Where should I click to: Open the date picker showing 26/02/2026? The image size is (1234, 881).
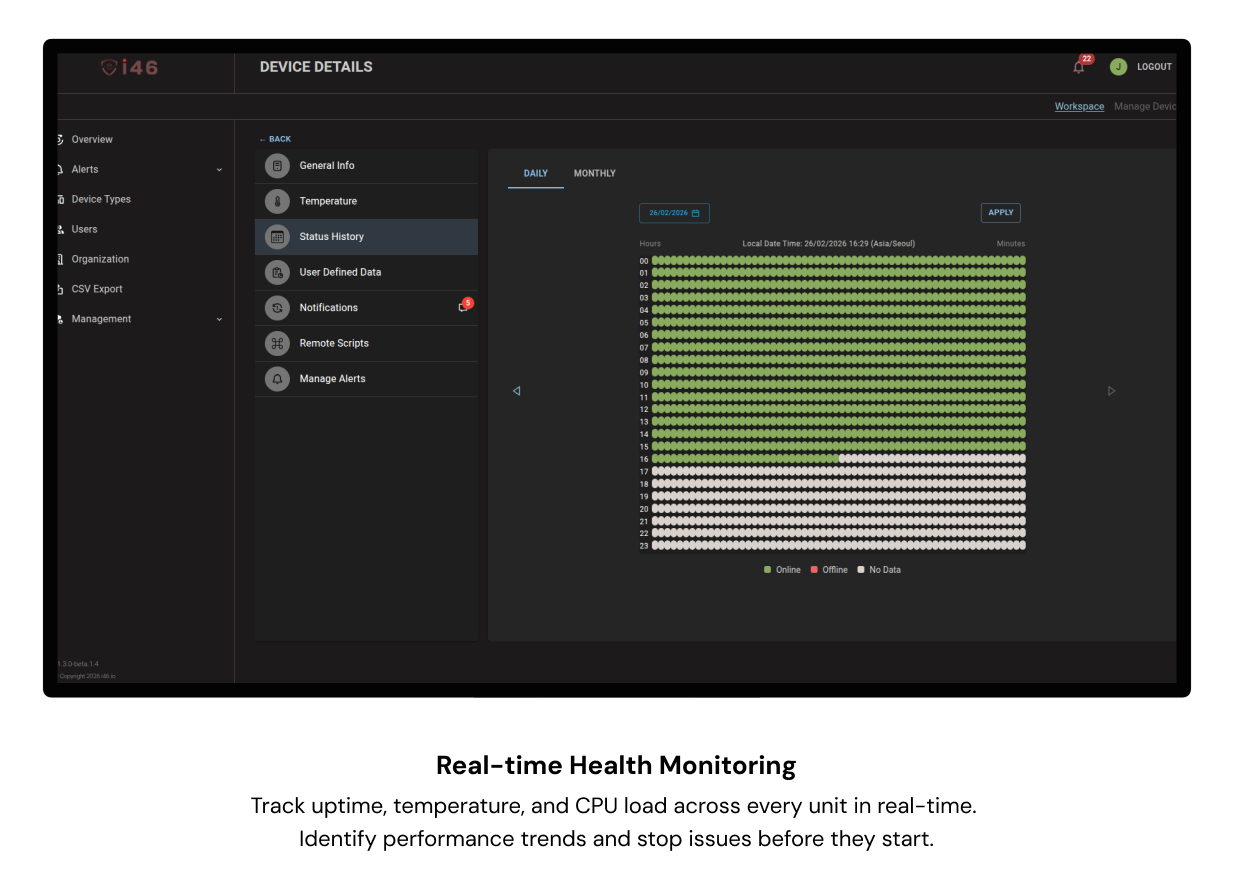[674, 213]
